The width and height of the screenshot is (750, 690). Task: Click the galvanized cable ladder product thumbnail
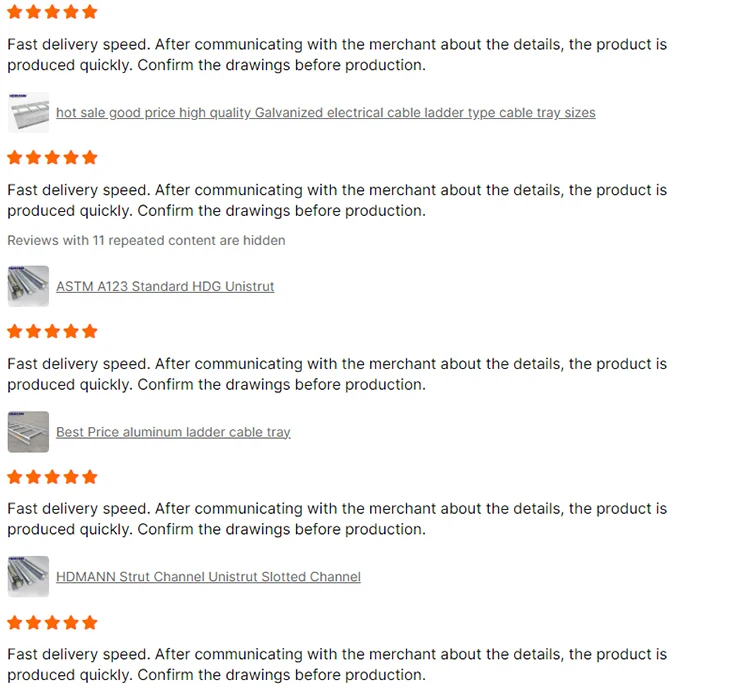[x=28, y=112]
